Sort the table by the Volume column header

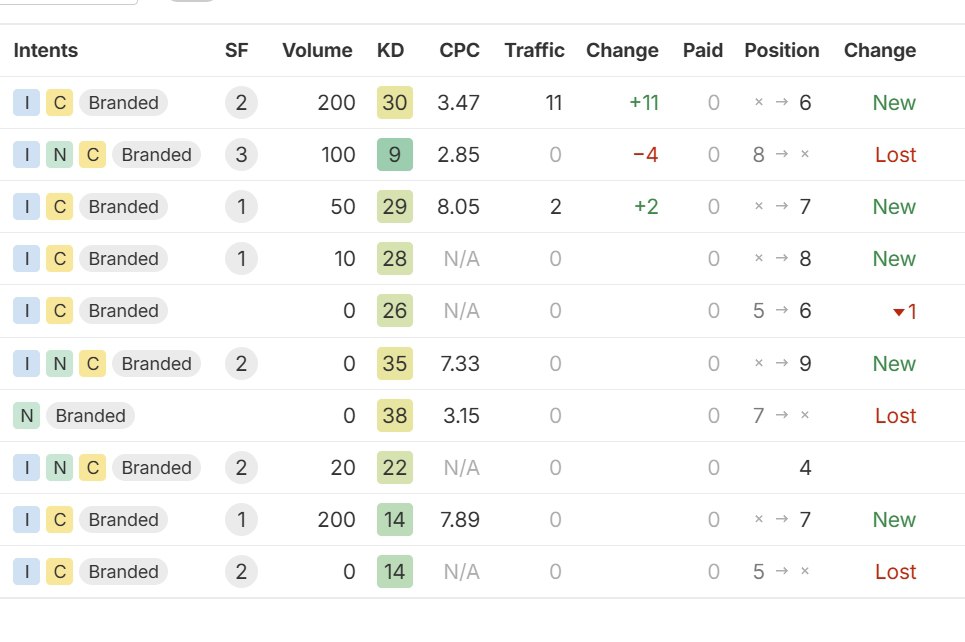click(317, 51)
